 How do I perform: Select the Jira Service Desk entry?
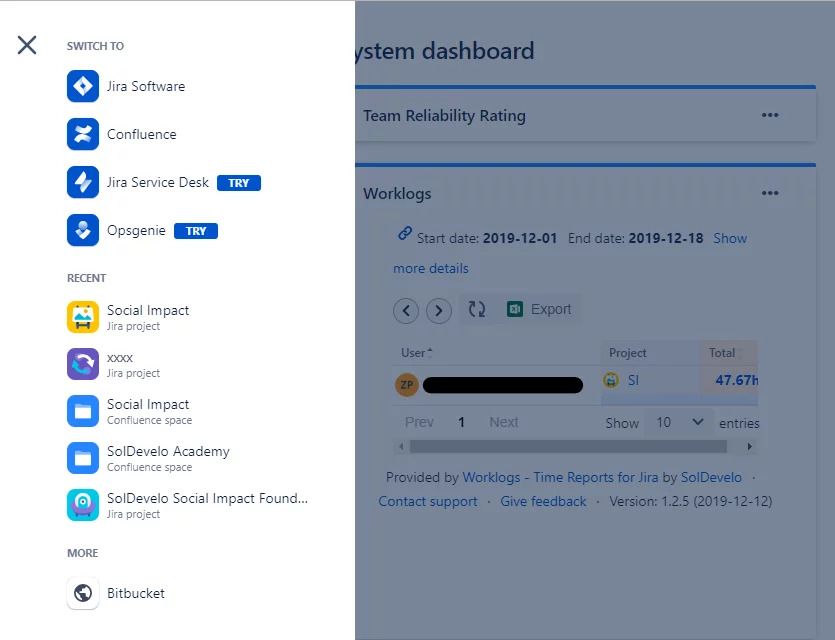coord(158,182)
